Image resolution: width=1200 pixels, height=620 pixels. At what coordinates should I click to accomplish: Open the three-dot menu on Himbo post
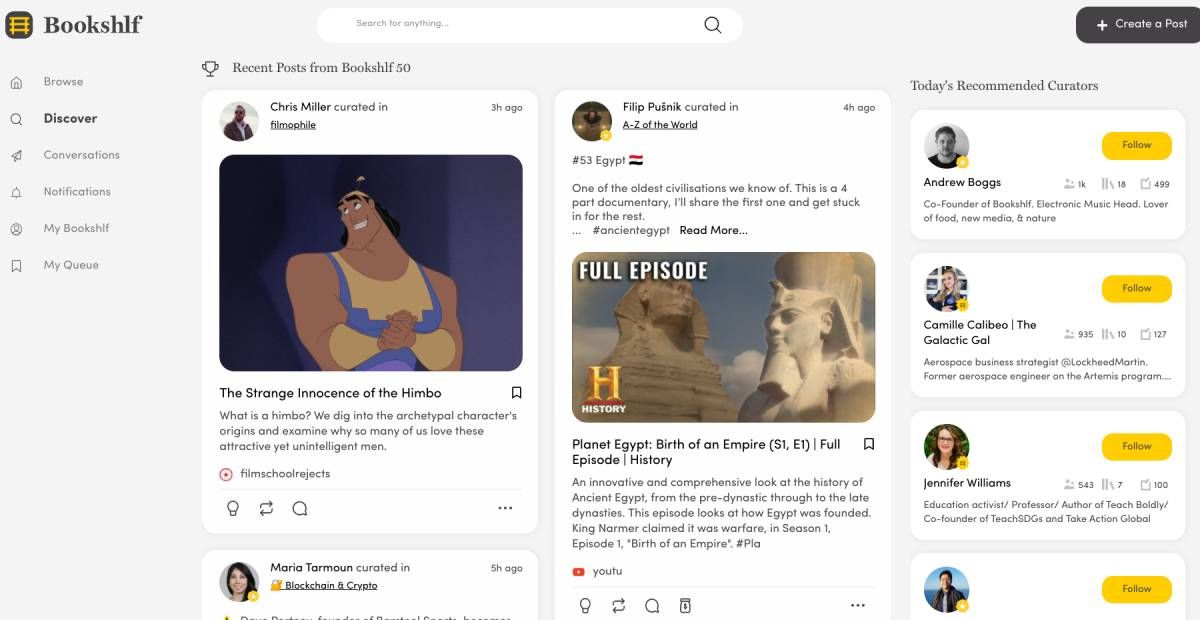tap(505, 508)
